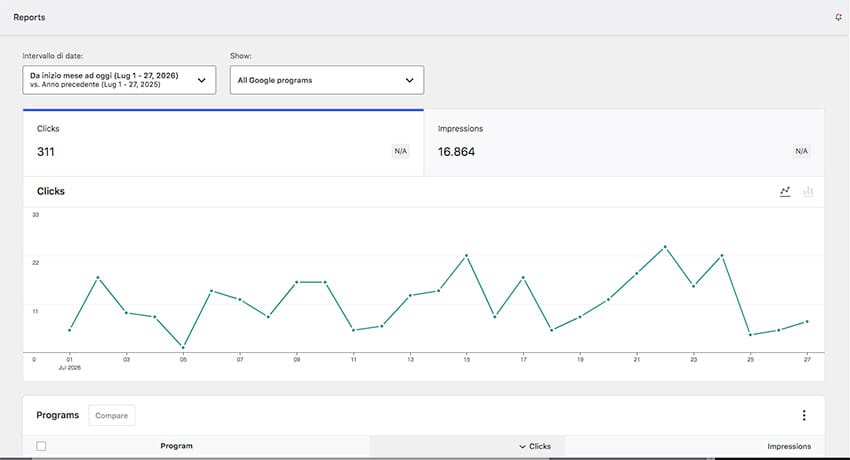Tick the select-all Program checkbox

coord(41,446)
